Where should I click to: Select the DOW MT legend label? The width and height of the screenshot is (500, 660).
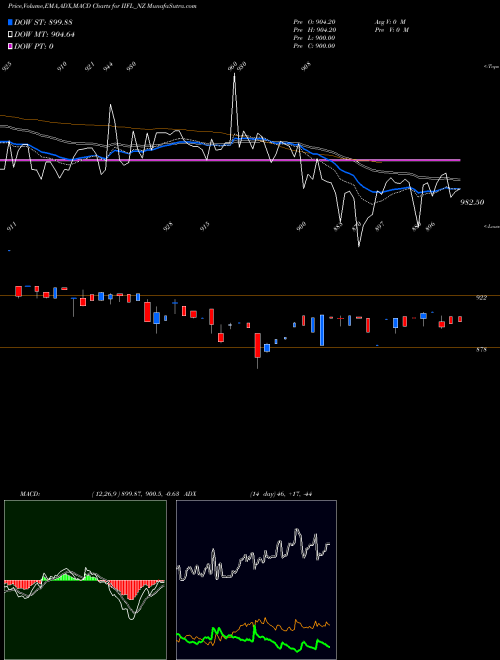click(x=44, y=35)
